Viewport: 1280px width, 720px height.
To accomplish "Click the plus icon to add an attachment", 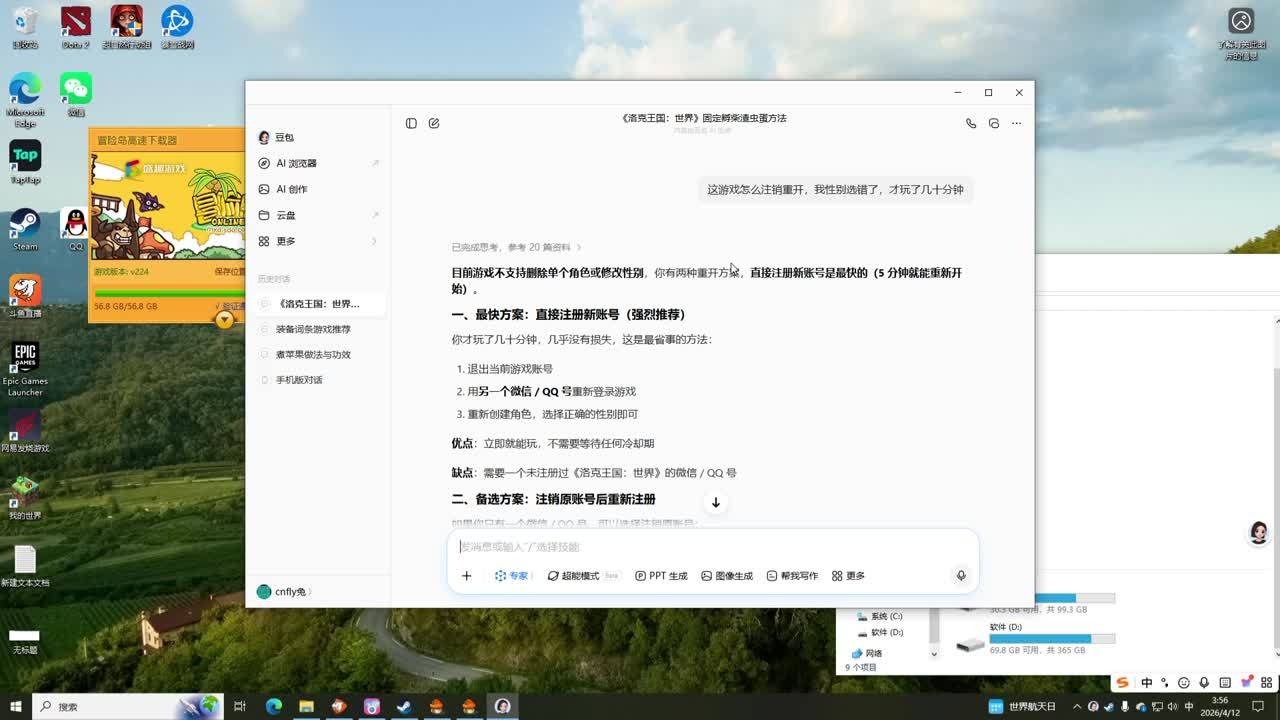I will pyautogui.click(x=466, y=576).
